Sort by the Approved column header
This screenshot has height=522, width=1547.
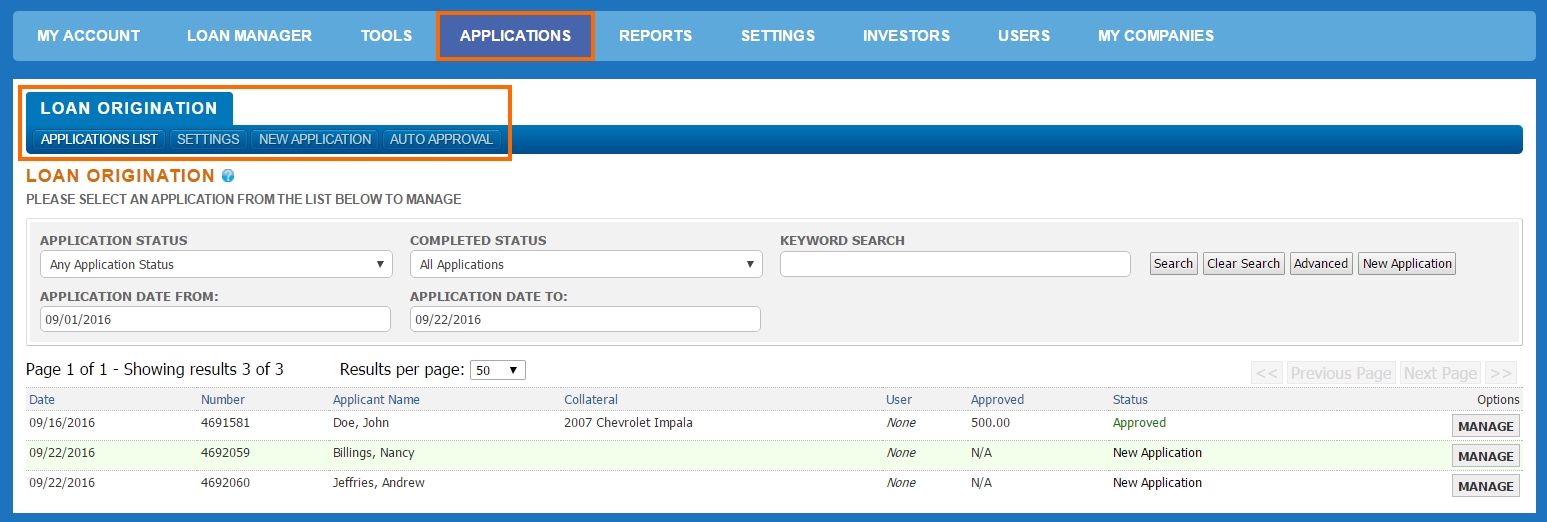997,400
